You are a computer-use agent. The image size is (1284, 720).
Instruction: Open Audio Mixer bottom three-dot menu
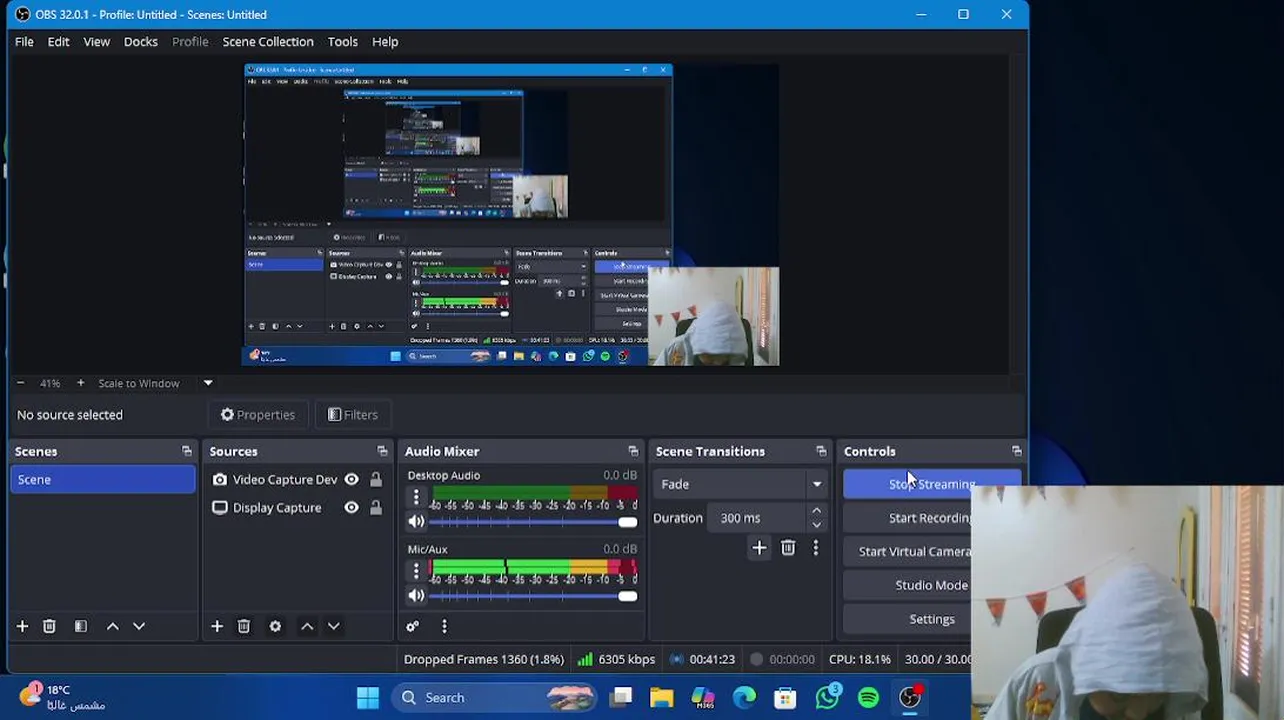coord(444,626)
